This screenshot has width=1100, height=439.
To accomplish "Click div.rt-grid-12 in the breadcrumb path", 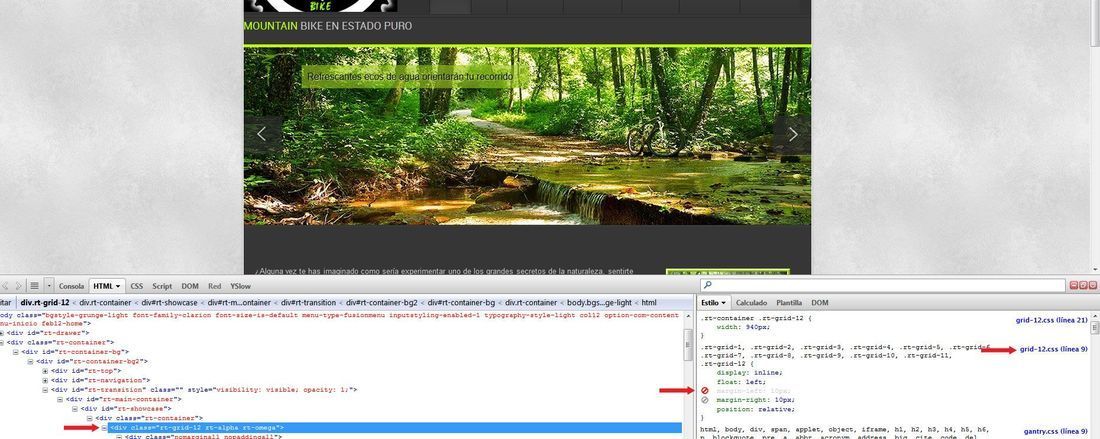I will click(x=45, y=303).
